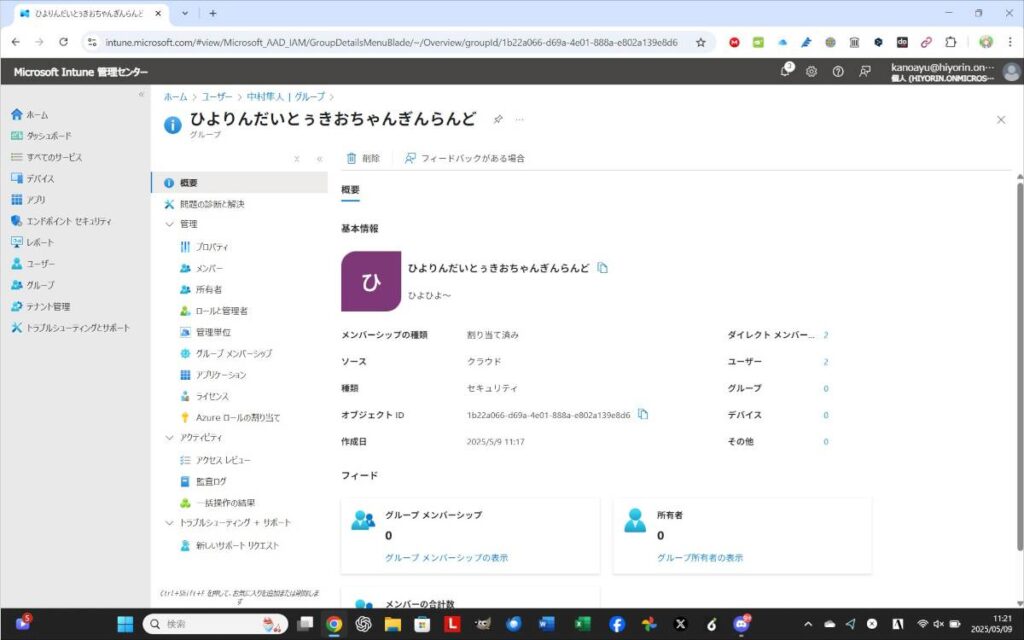Image resolution: width=1024 pixels, height=640 pixels.
Task: Reload the page in Chrome
Action: pyautogui.click(x=63, y=42)
